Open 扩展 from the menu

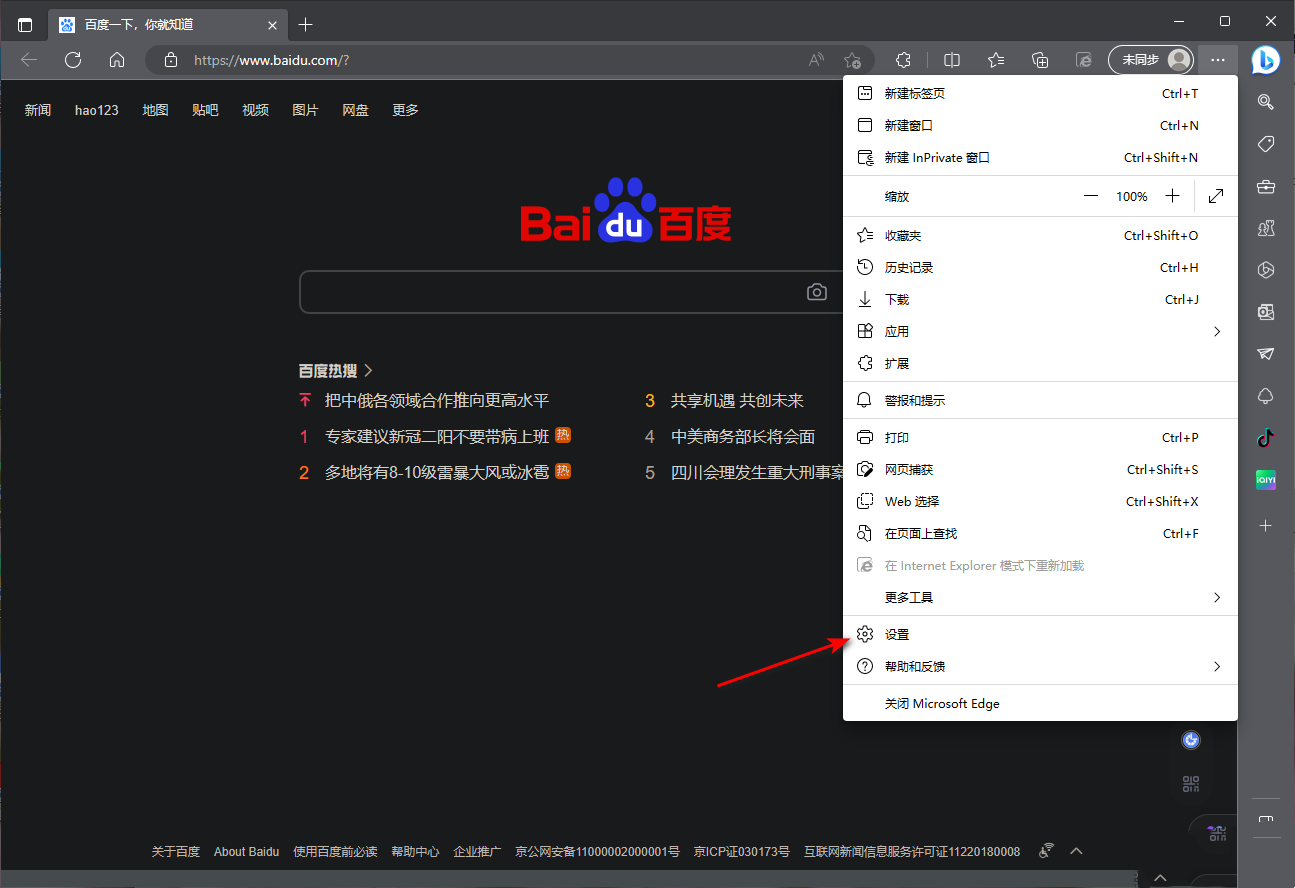pyautogui.click(x=1040, y=363)
